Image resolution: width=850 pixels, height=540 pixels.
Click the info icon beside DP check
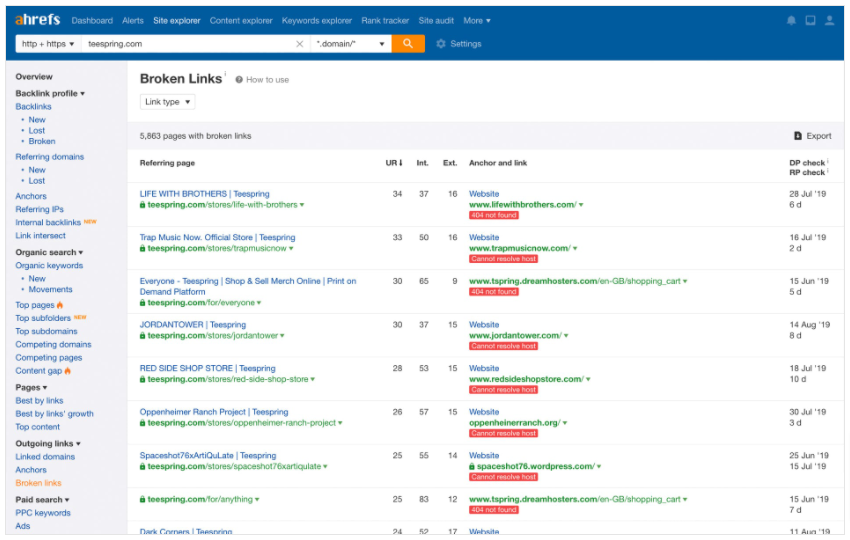click(828, 160)
